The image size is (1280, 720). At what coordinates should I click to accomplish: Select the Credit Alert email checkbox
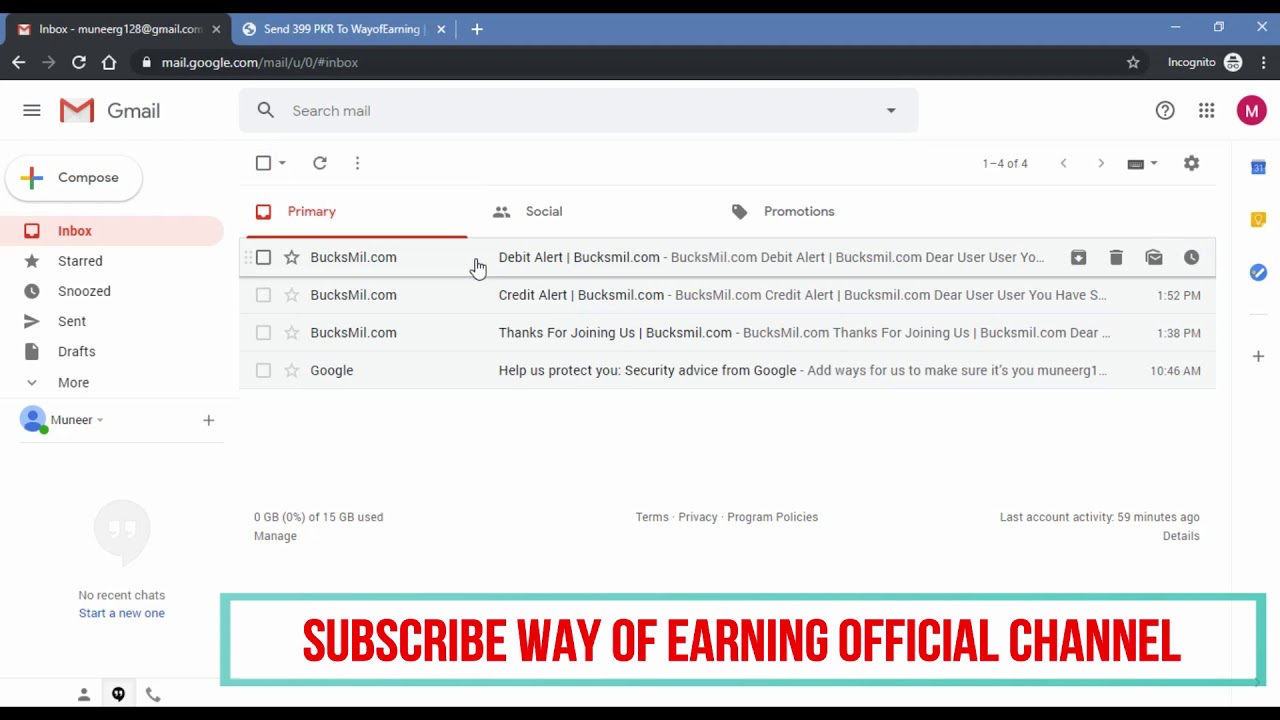point(263,295)
